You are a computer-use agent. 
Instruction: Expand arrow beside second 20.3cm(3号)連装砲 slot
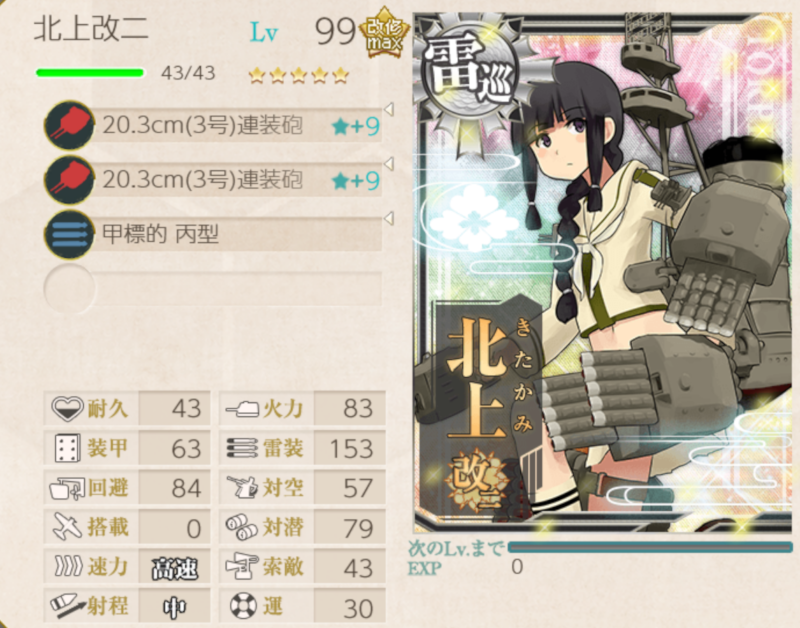click(x=389, y=164)
